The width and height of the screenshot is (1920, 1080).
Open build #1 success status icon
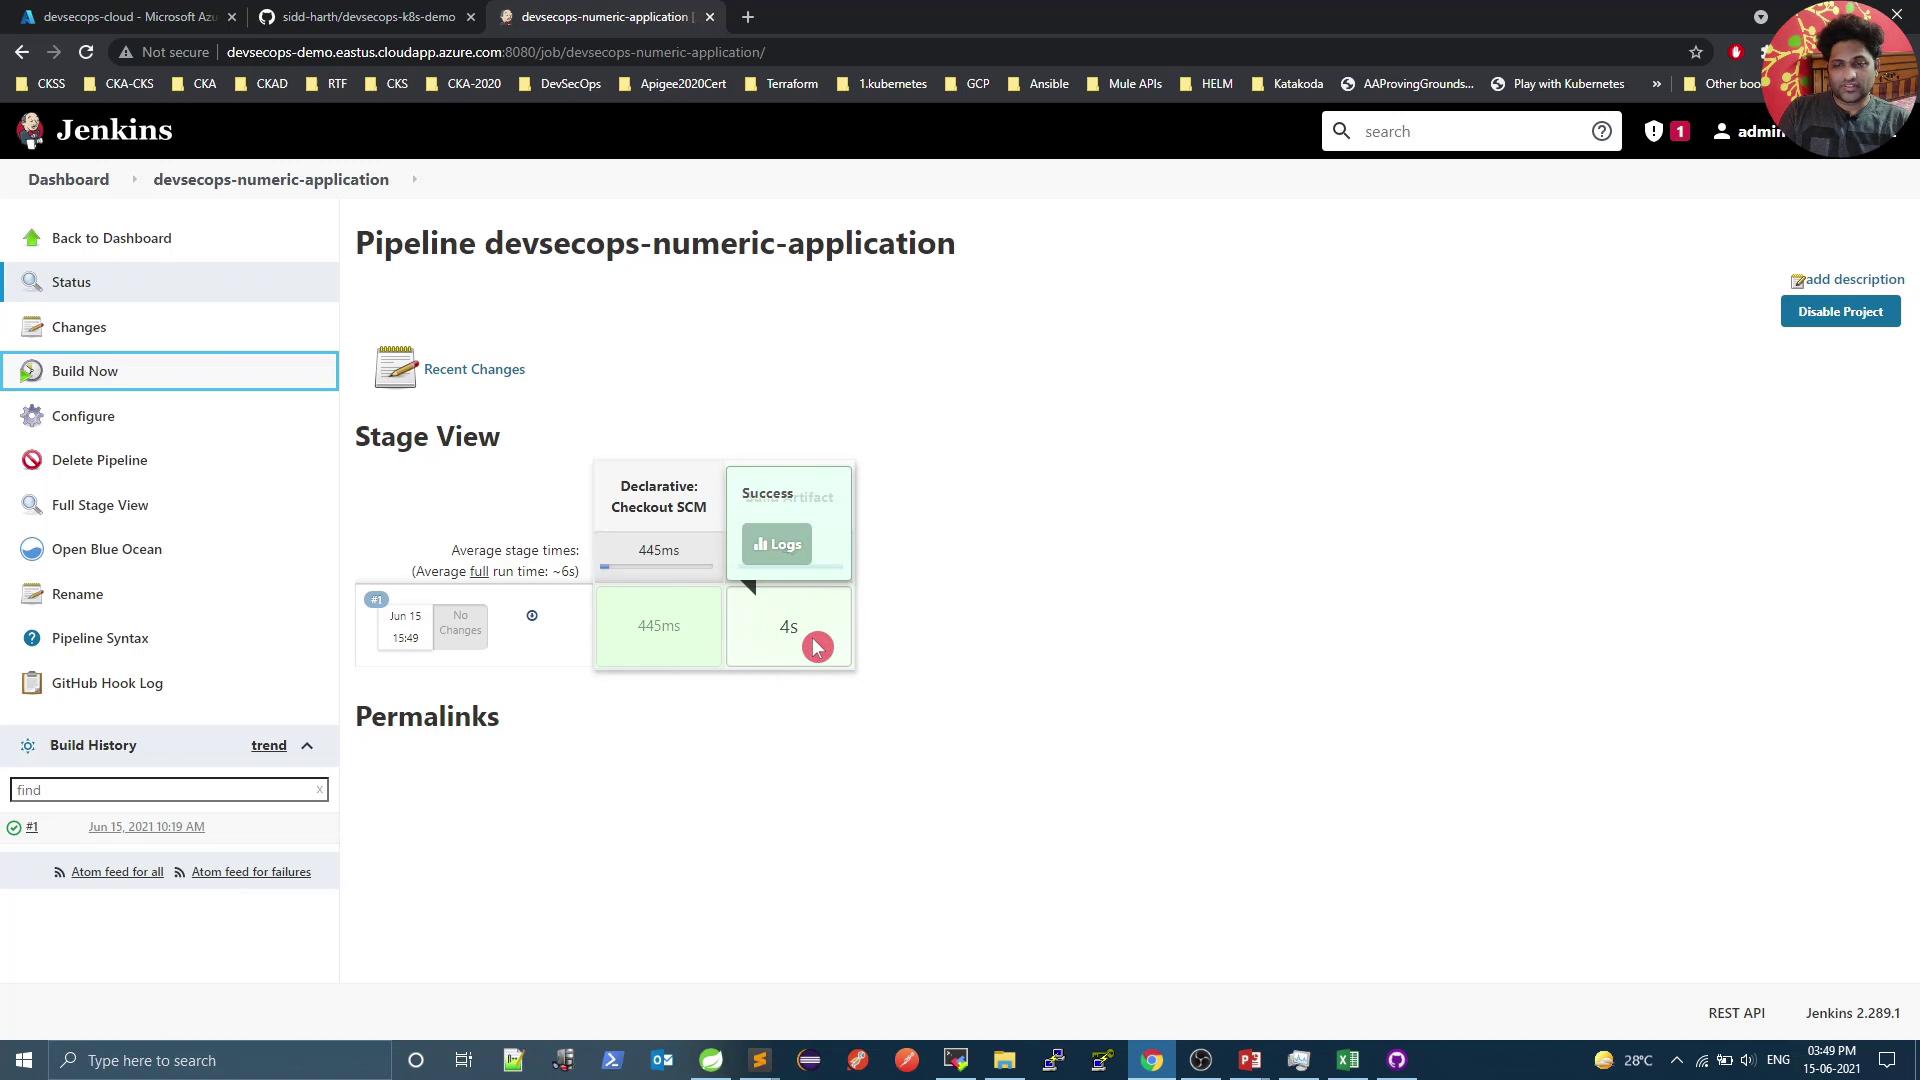(14, 828)
